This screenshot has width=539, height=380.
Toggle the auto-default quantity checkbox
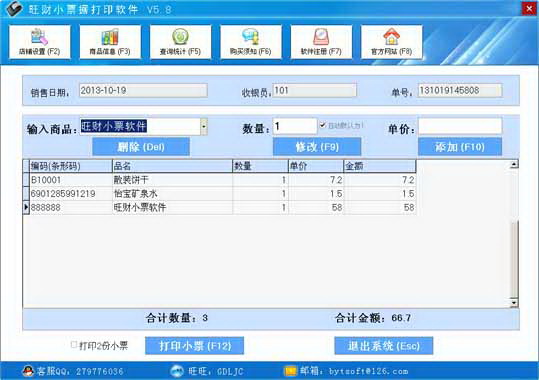click(323, 125)
